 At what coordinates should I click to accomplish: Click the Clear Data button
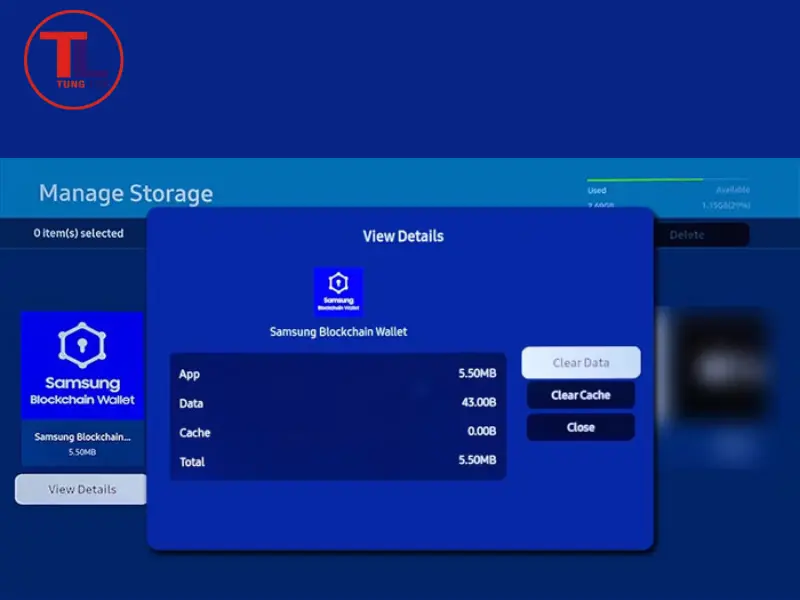click(x=581, y=363)
